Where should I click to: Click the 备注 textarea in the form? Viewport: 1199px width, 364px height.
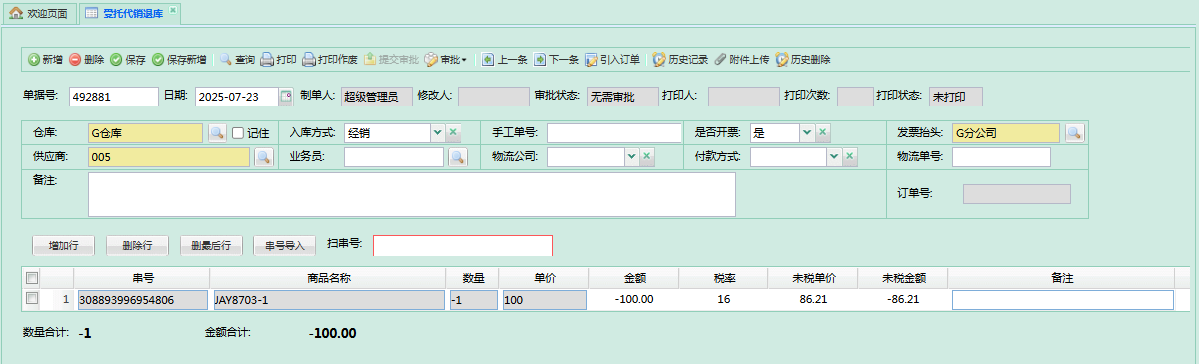(412, 195)
